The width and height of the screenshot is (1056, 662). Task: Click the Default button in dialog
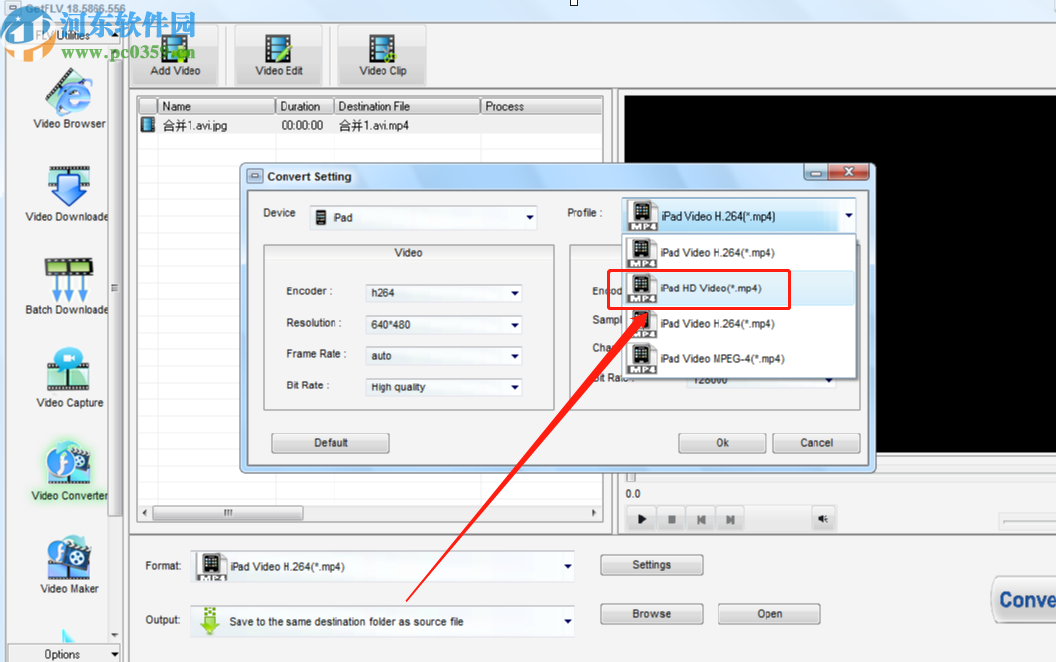click(x=331, y=442)
